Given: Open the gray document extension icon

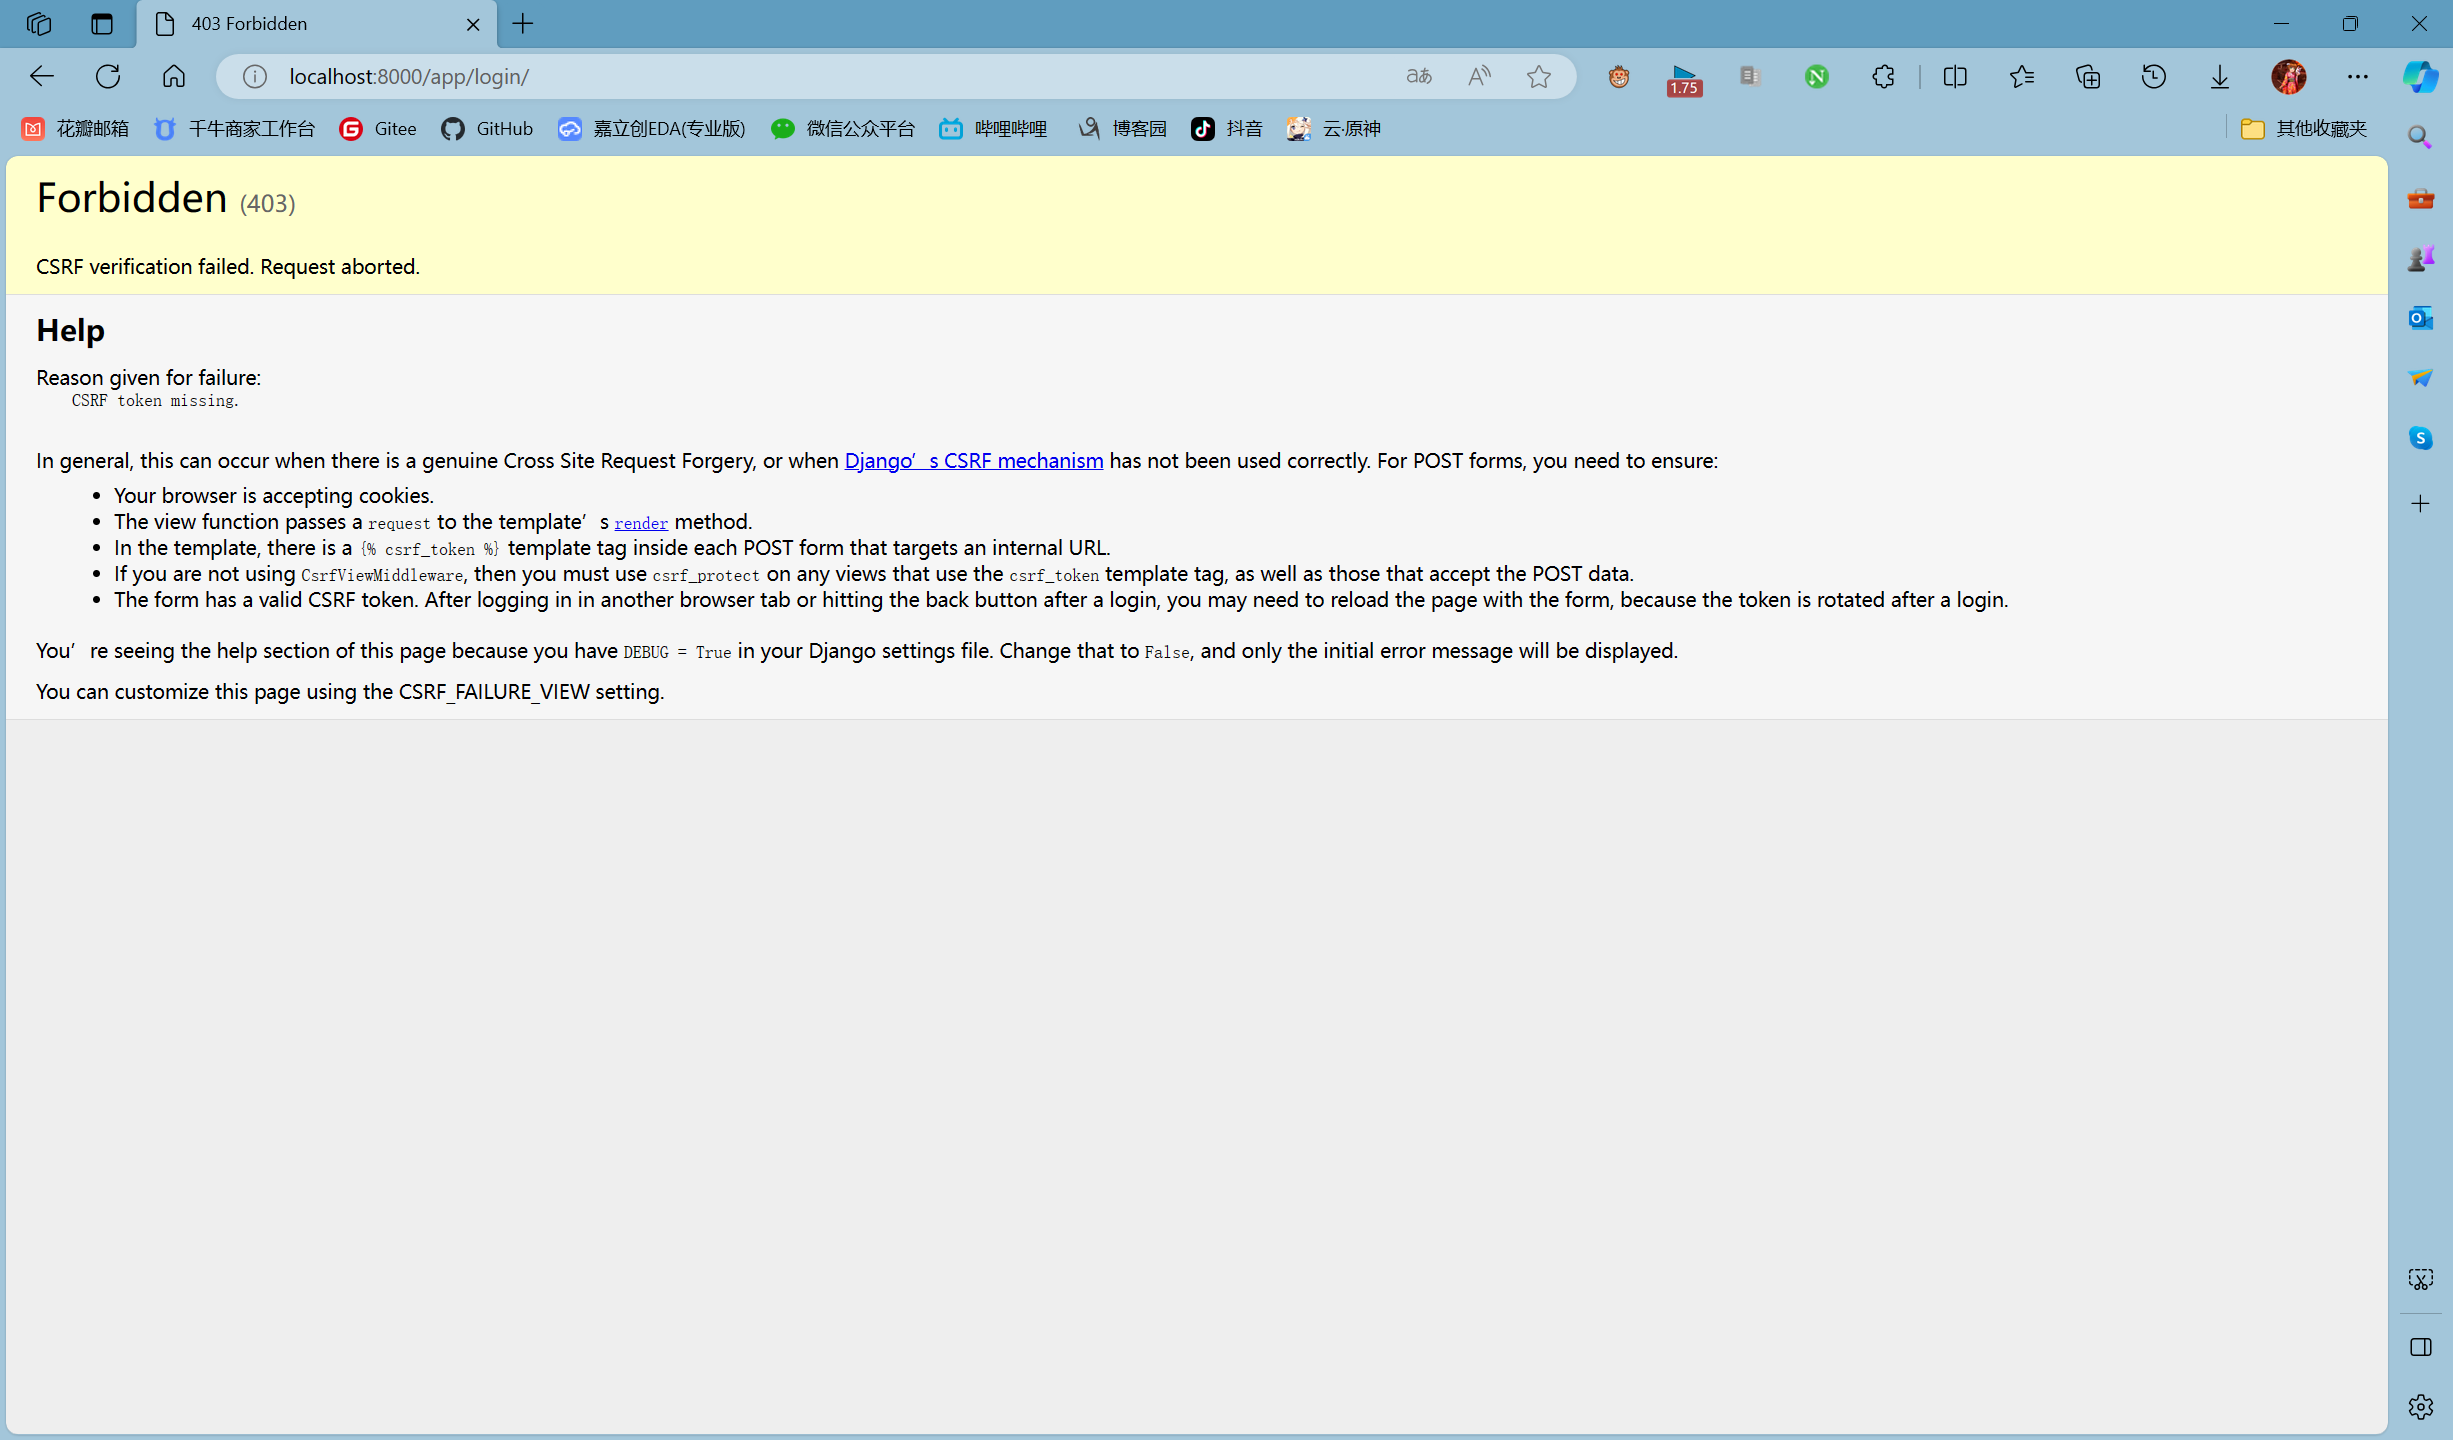Looking at the screenshot, I should tap(1750, 76).
